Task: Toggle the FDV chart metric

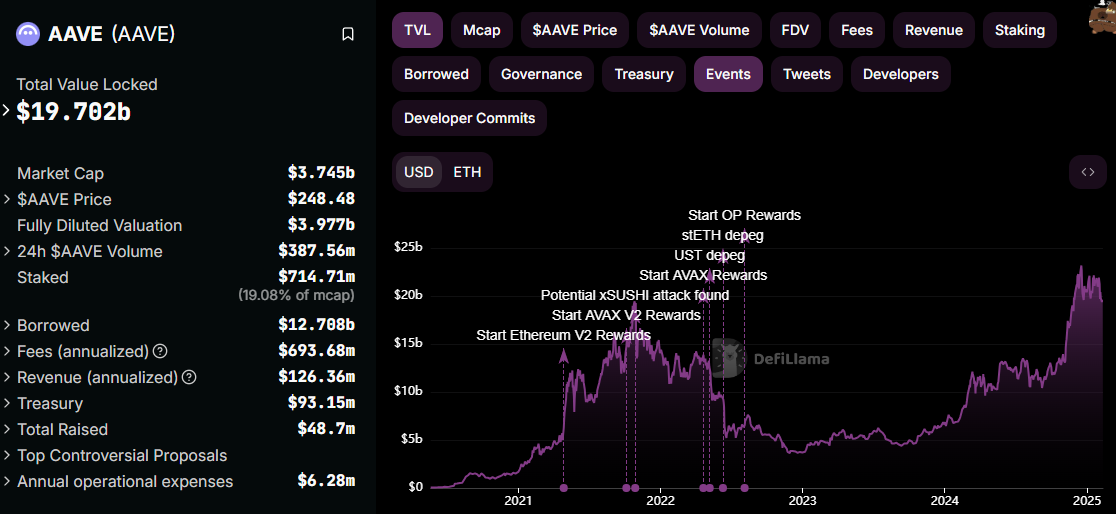Action: 795,30
